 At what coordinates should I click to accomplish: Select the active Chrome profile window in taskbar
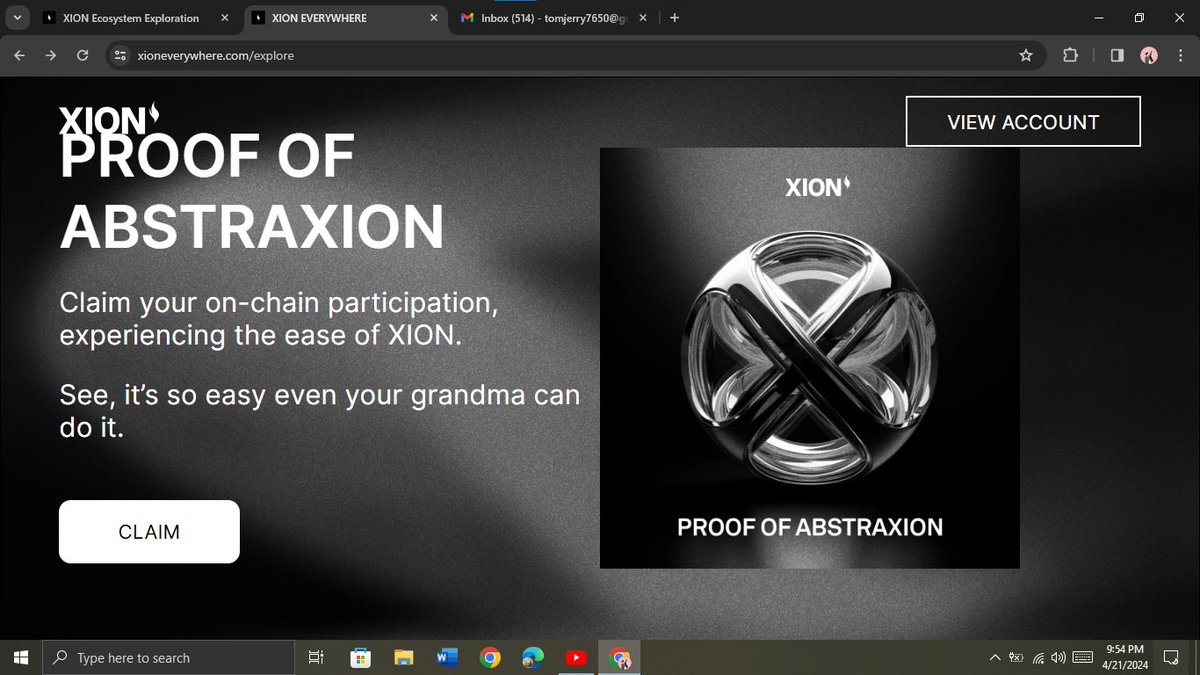pos(620,657)
